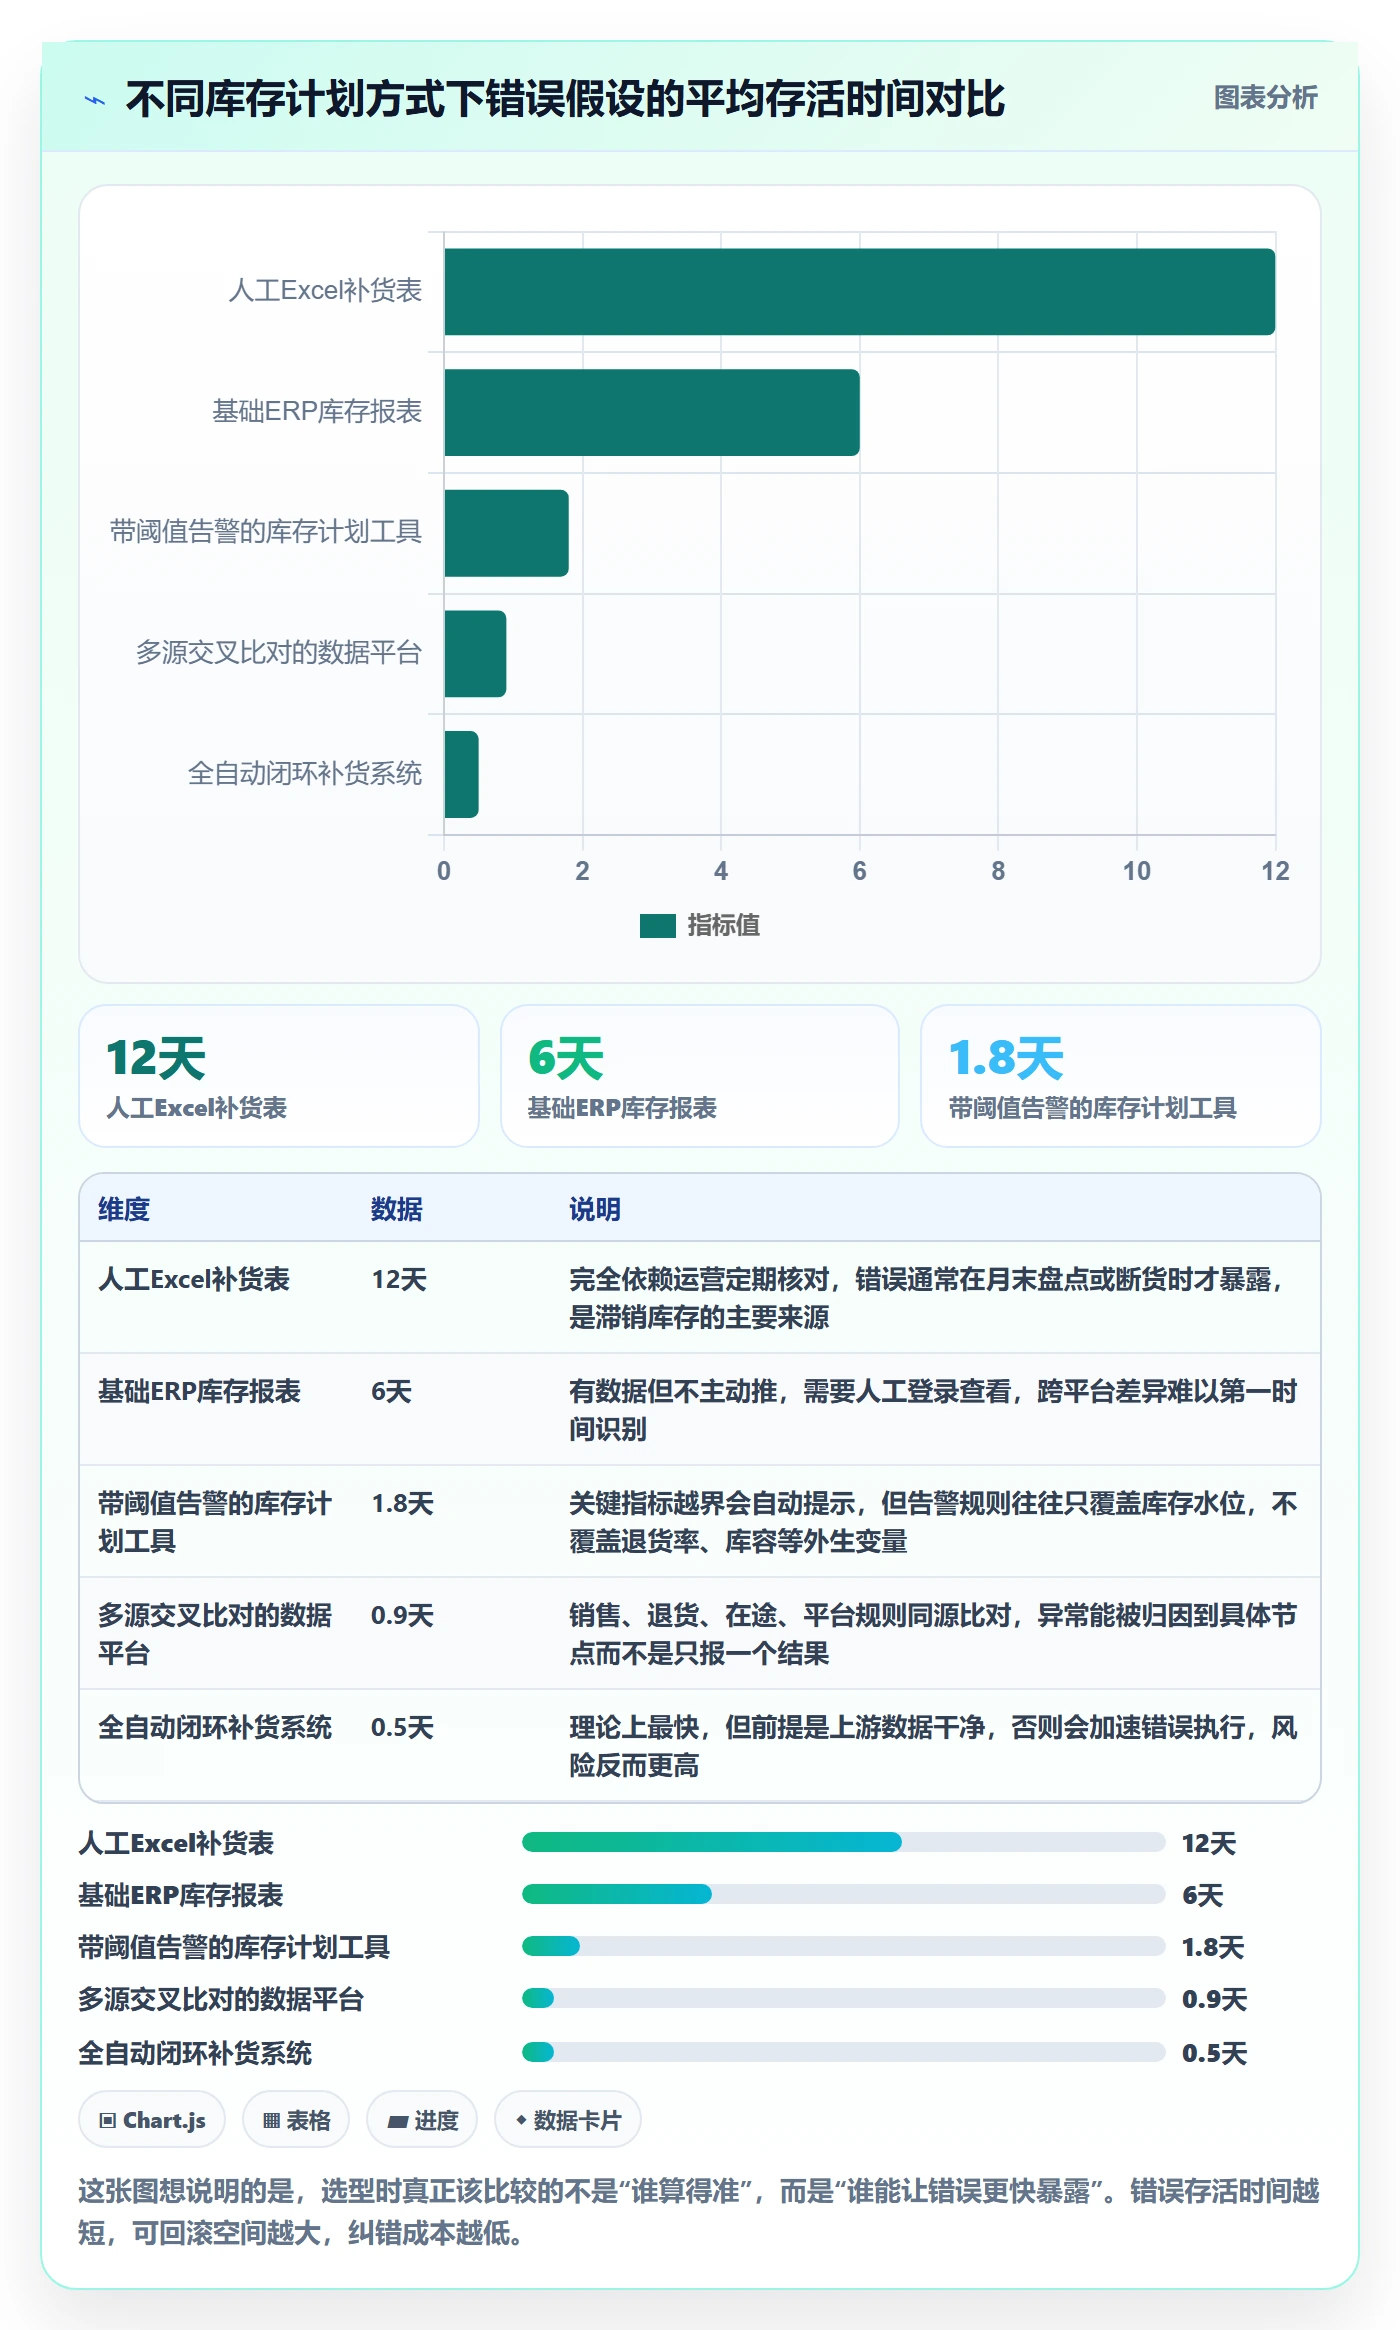Click the 1.8天 cell in the table
Viewport: 1400px width, 2330px height.
[x=402, y=1503]
